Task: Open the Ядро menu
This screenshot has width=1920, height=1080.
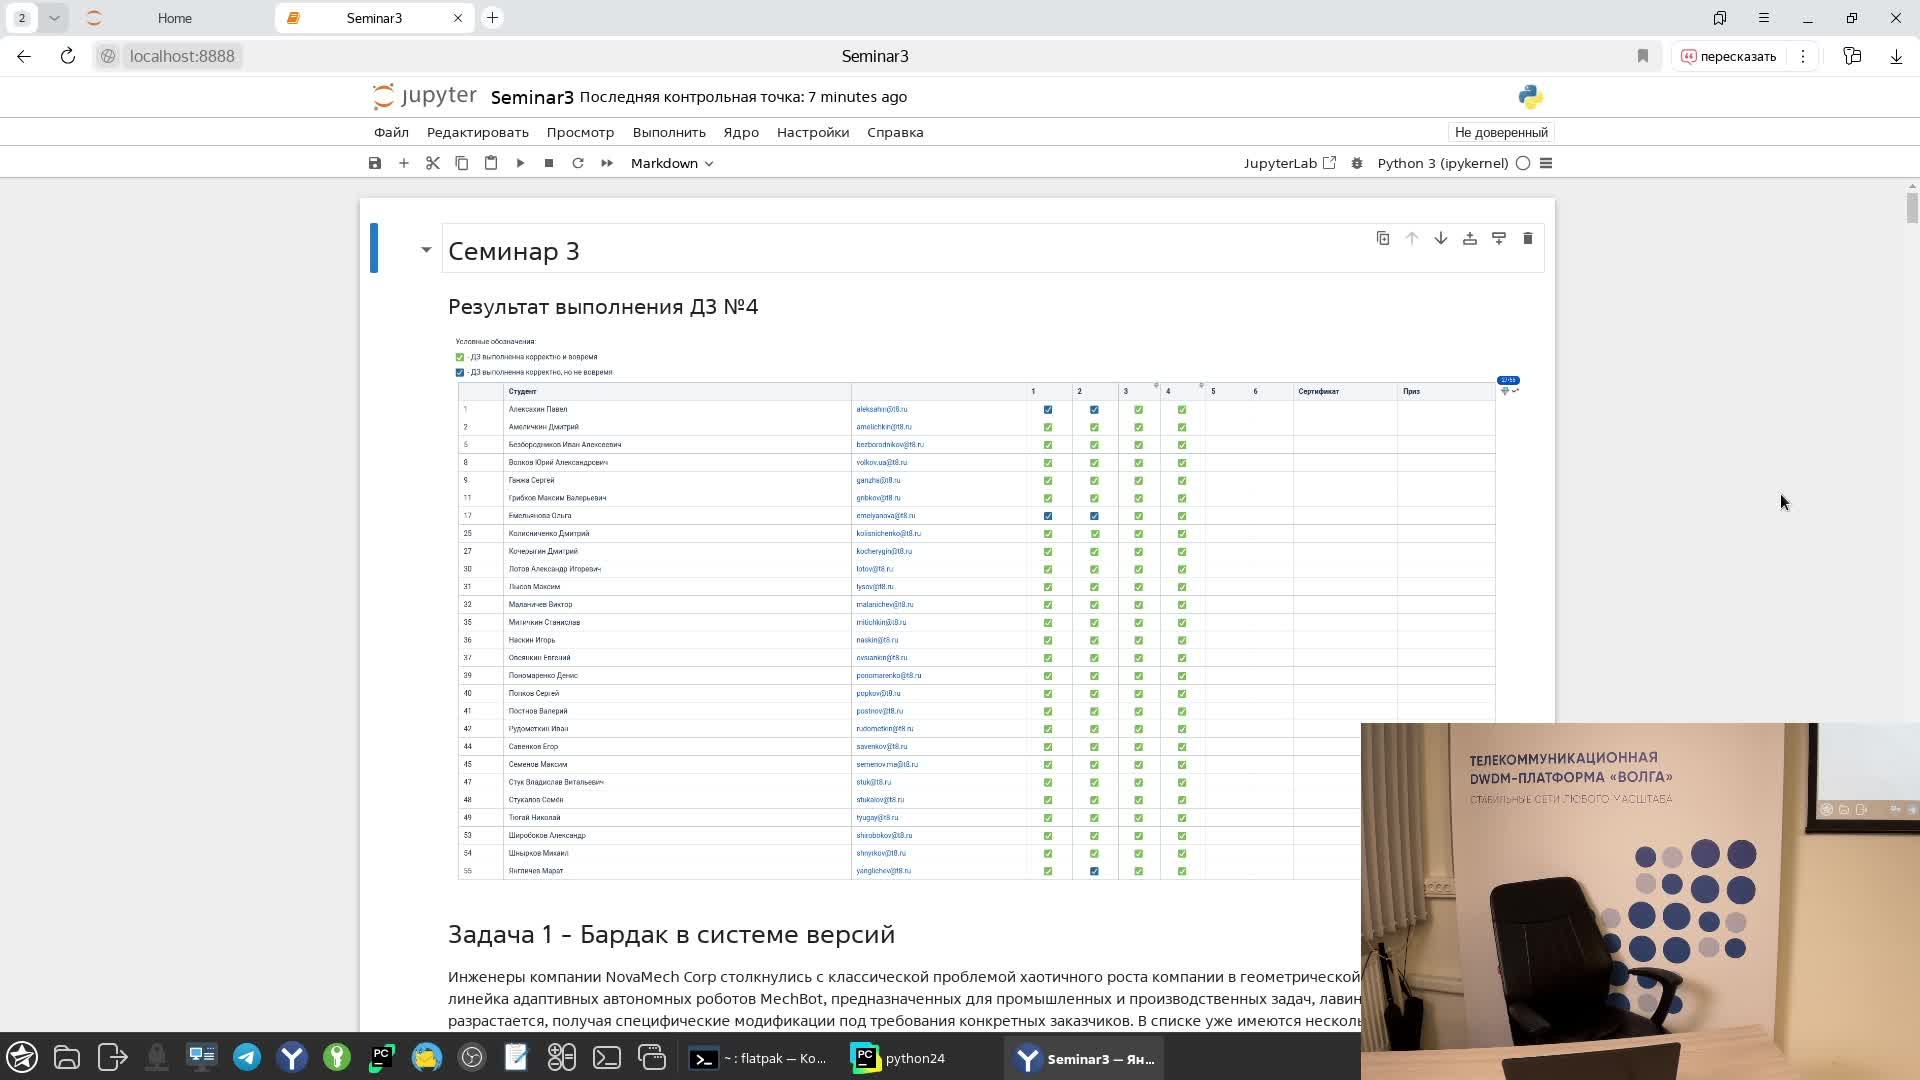Action: click(741, 132)
